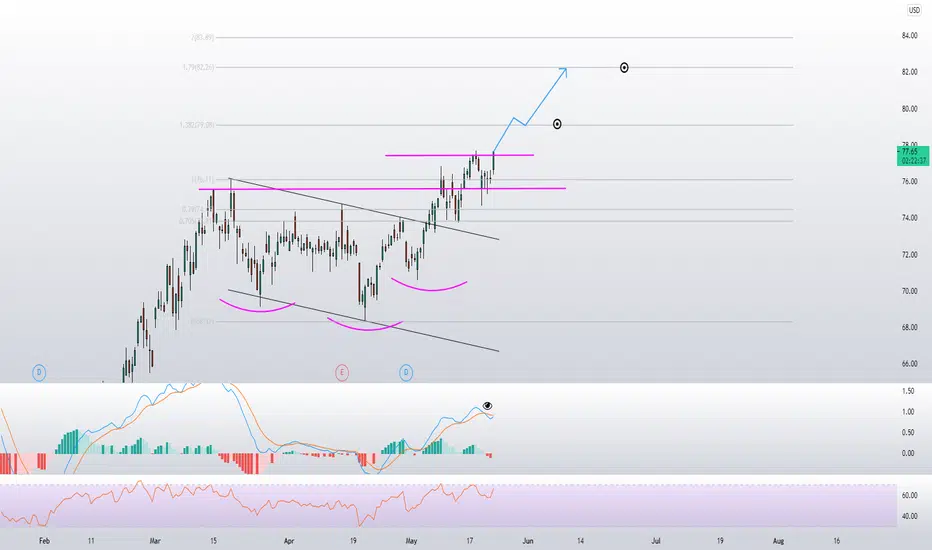Click 84.00 on the price axis

909,36
